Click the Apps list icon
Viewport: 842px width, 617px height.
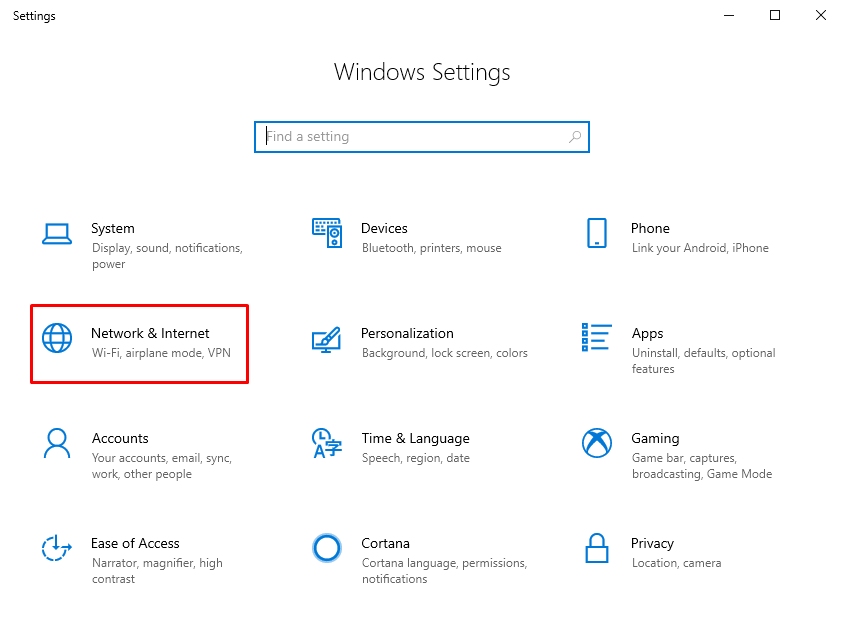click(x=597, y=337)
